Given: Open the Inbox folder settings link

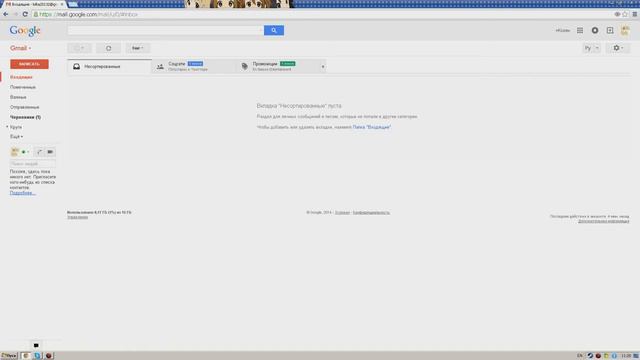Looking at the screenshot, I should [372, 127].
